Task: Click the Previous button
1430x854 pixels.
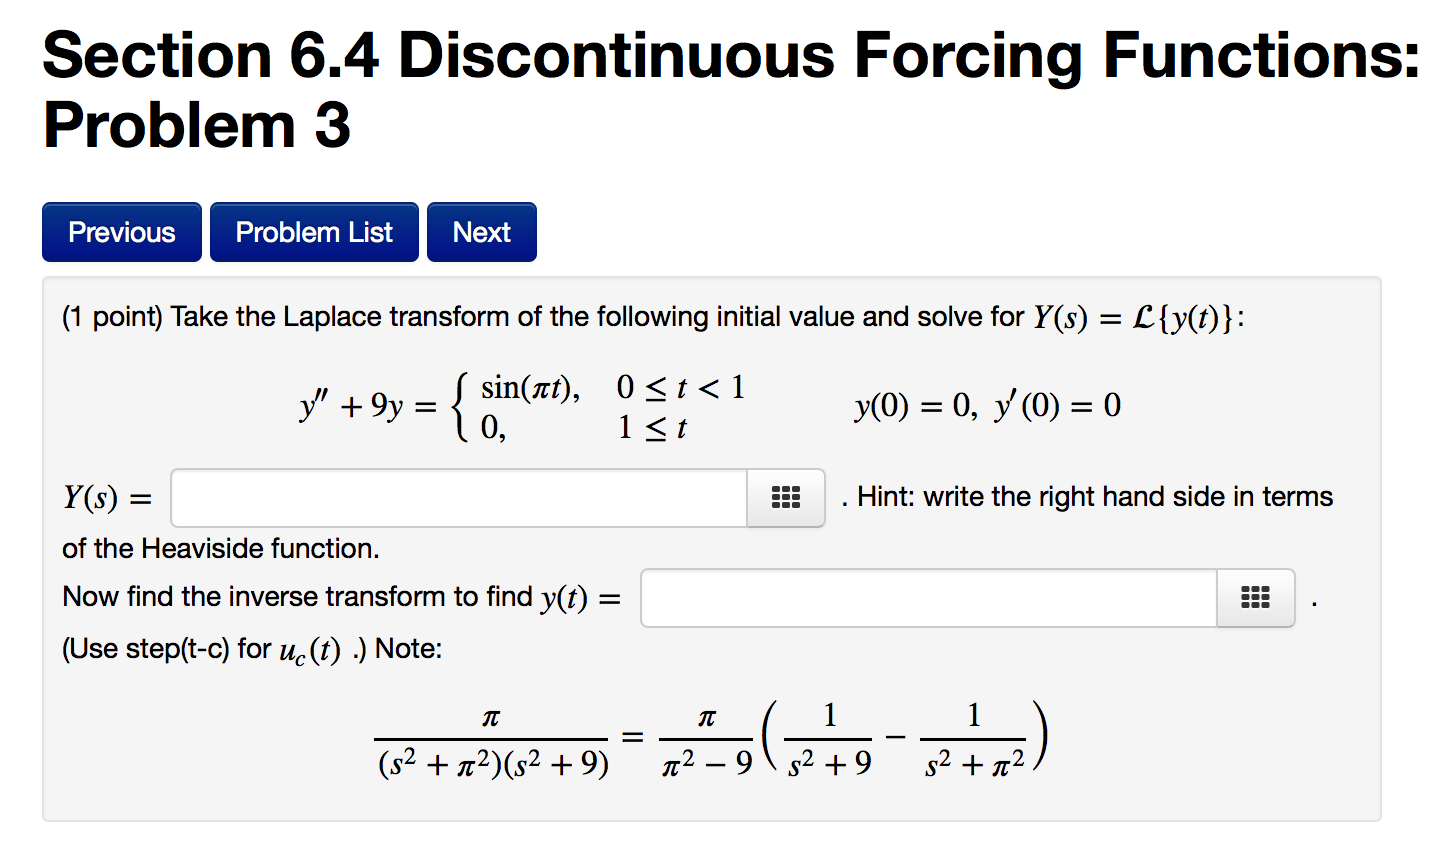Action: 121,231
